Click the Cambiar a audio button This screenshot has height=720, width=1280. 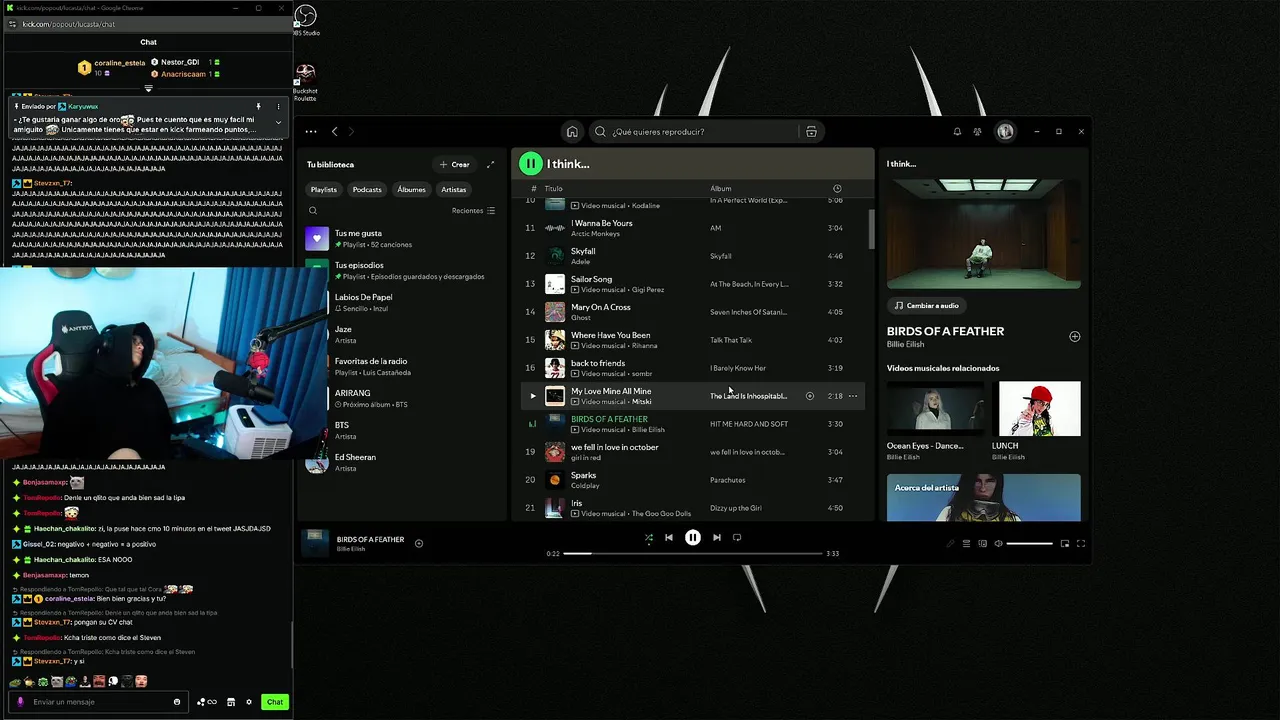927,305
